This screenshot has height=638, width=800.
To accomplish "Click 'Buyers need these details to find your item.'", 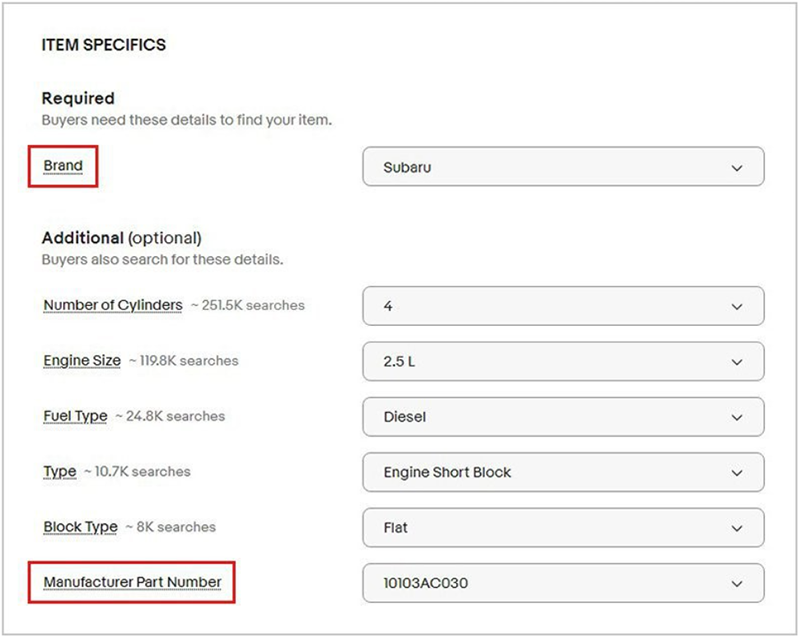I will (187, 120).
